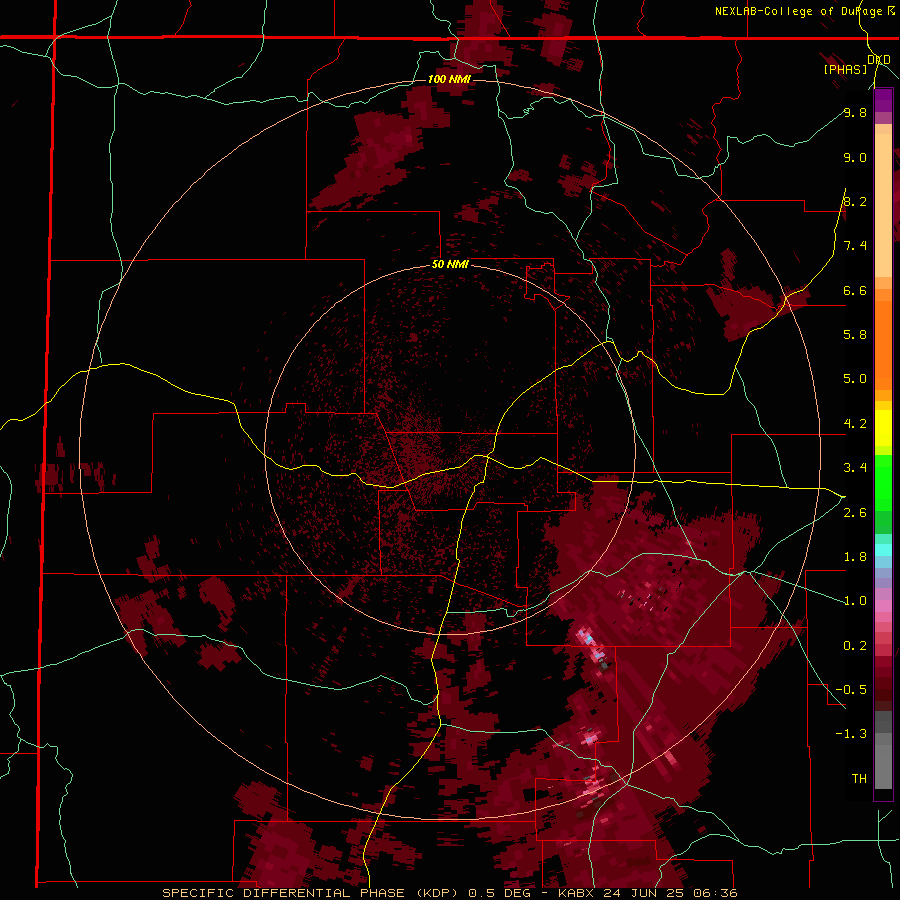Click the 5.8 legend value
Image resolution: width=900 pixels, height=900 pixels.
[x=855, y=334]
